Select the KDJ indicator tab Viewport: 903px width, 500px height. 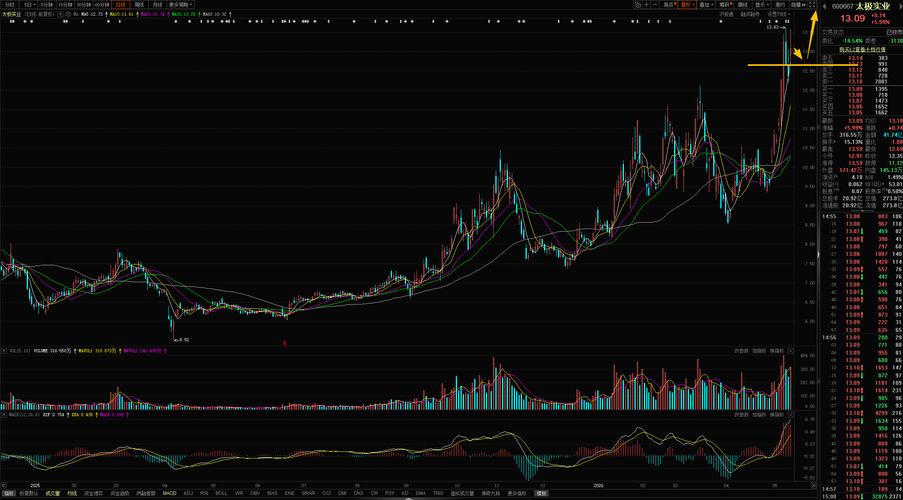pyautogui.click(x=188, y=494)
